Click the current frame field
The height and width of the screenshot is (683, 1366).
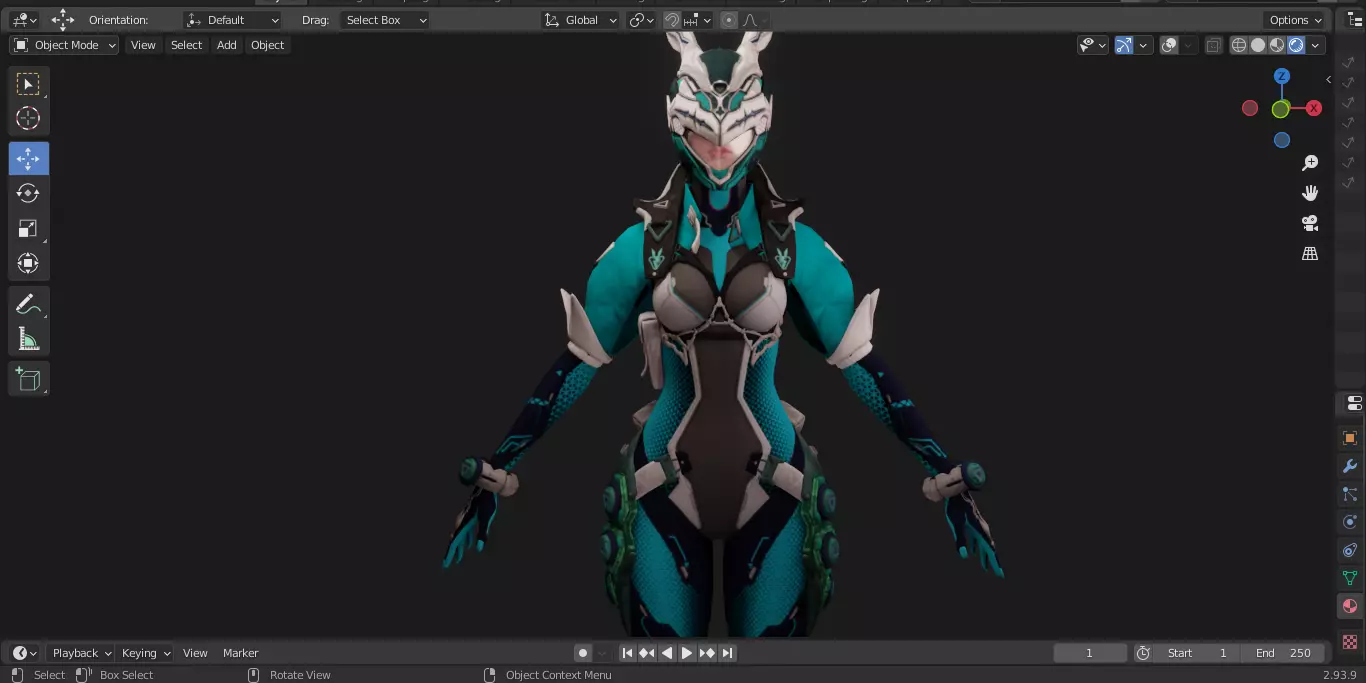(1090, 653)
